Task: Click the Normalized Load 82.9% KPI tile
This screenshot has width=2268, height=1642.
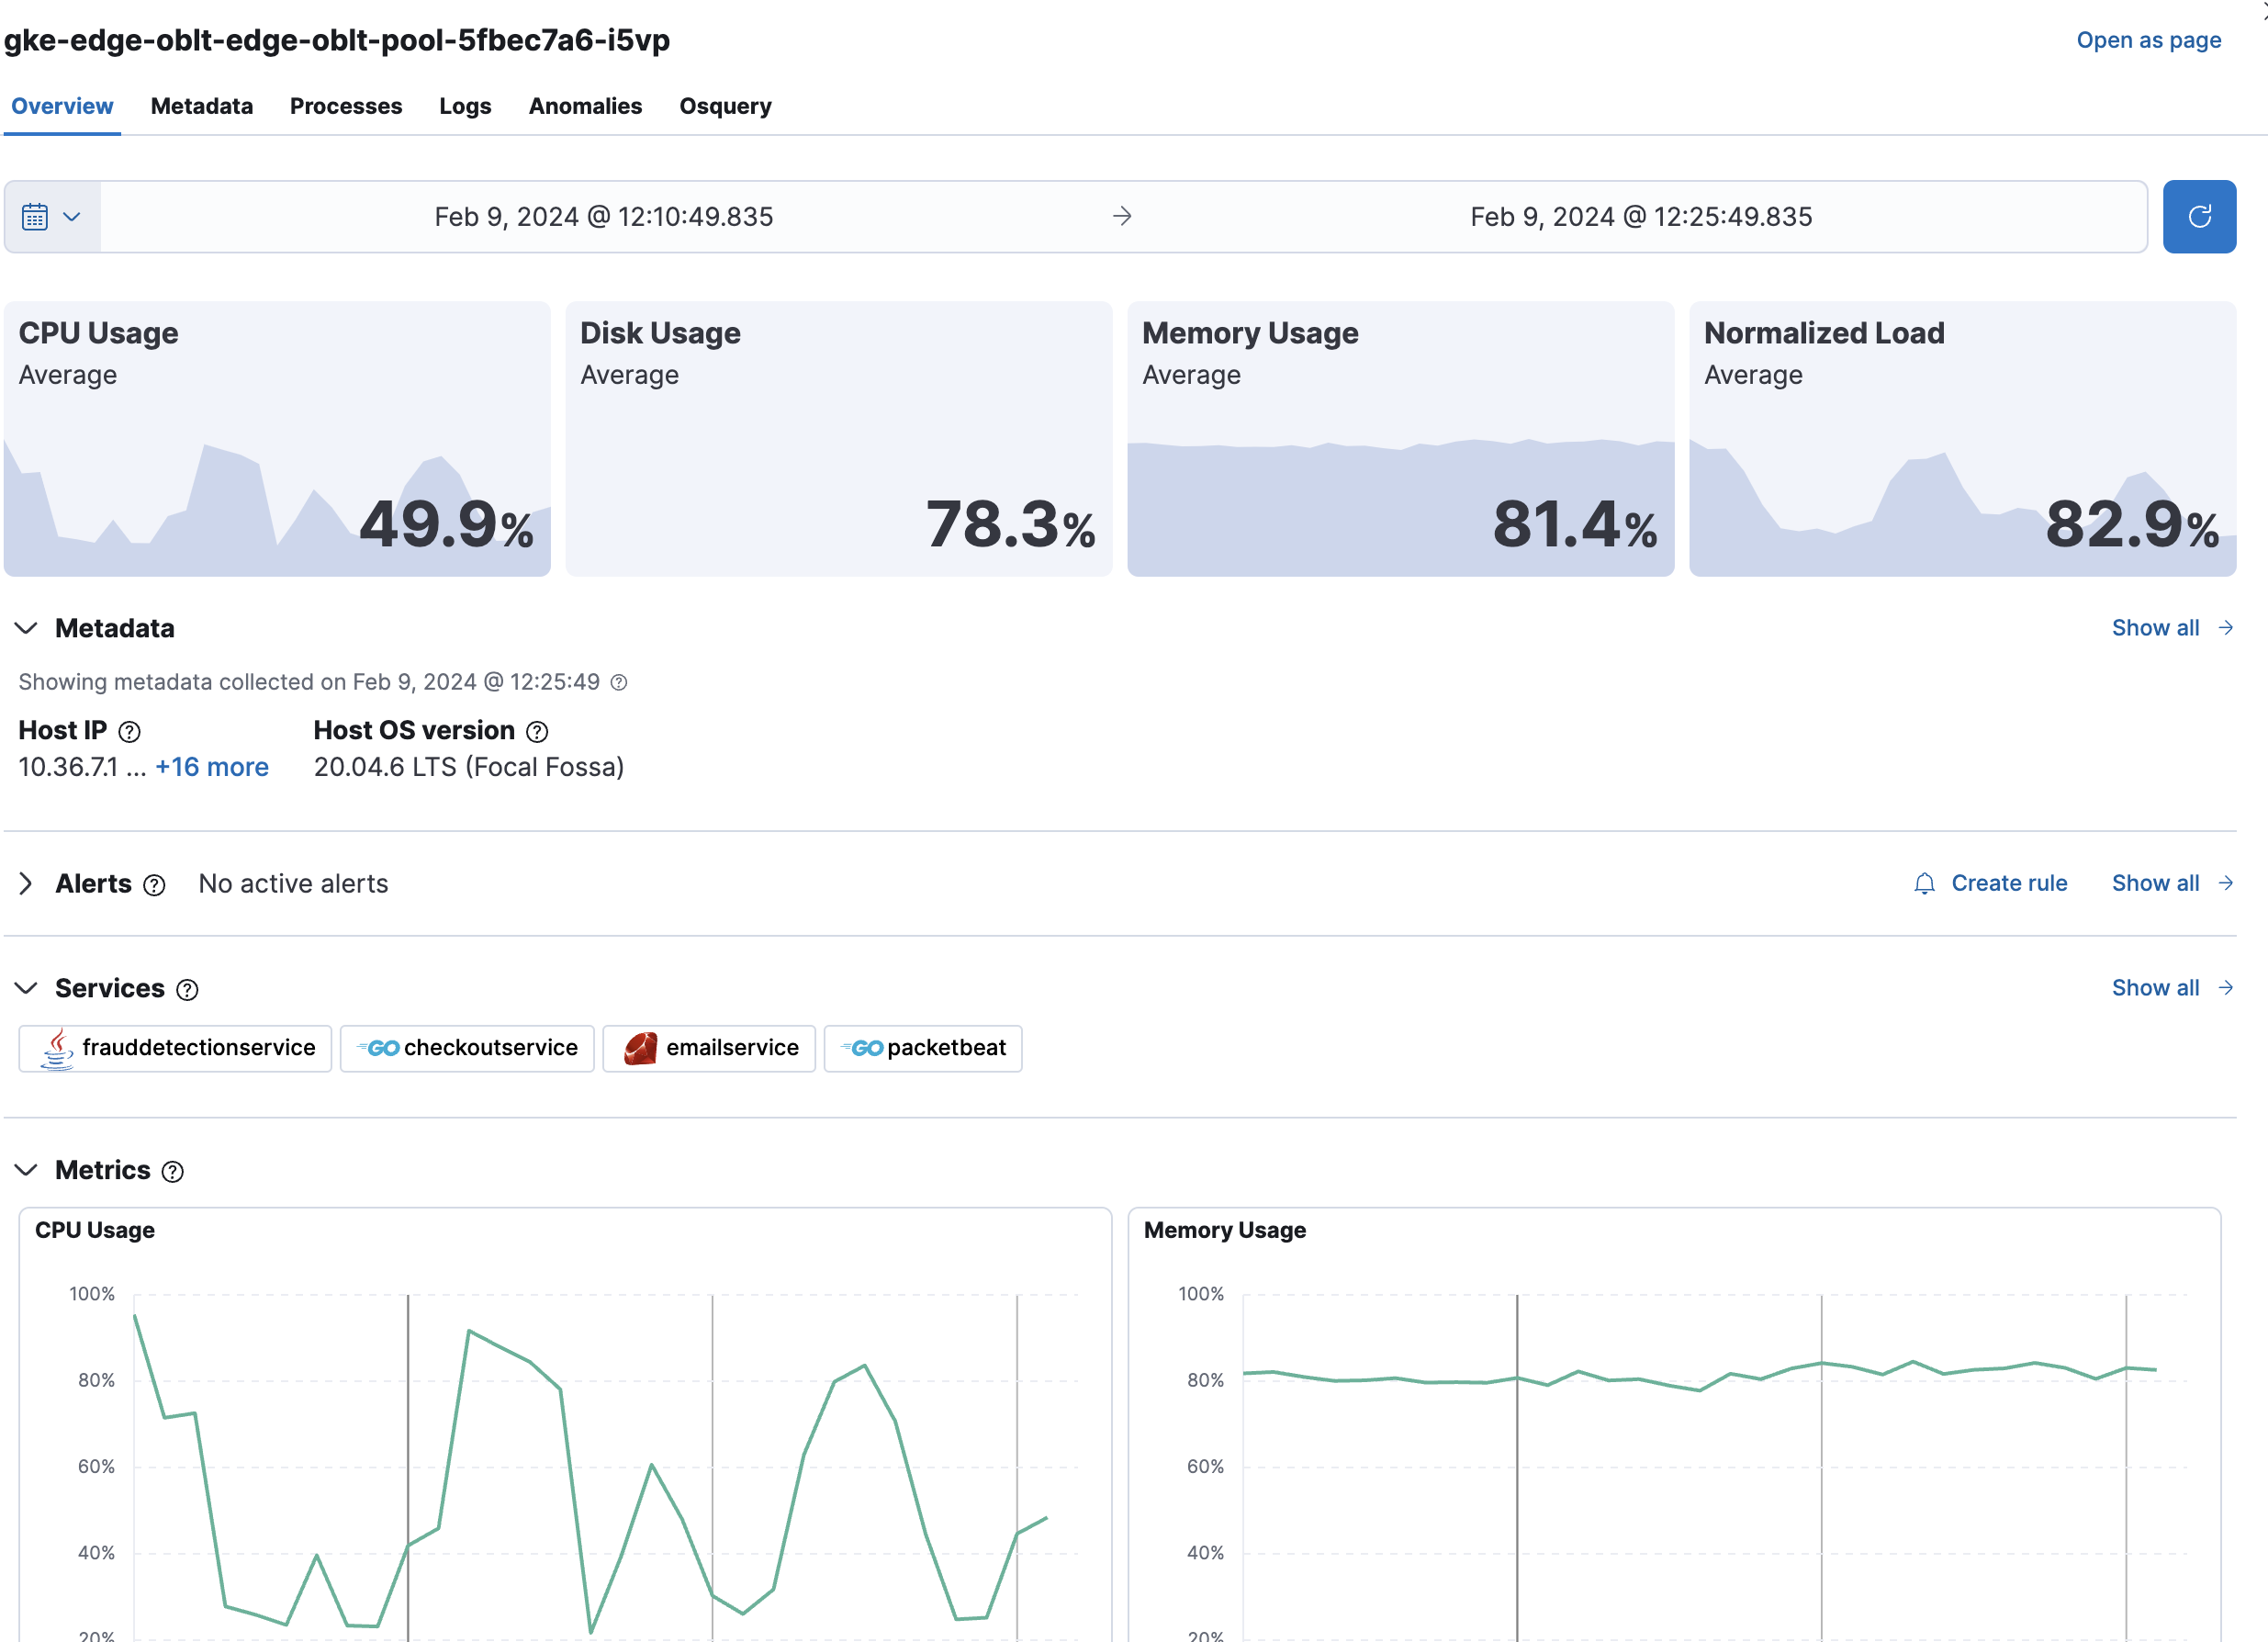Action: [1963, 438]
